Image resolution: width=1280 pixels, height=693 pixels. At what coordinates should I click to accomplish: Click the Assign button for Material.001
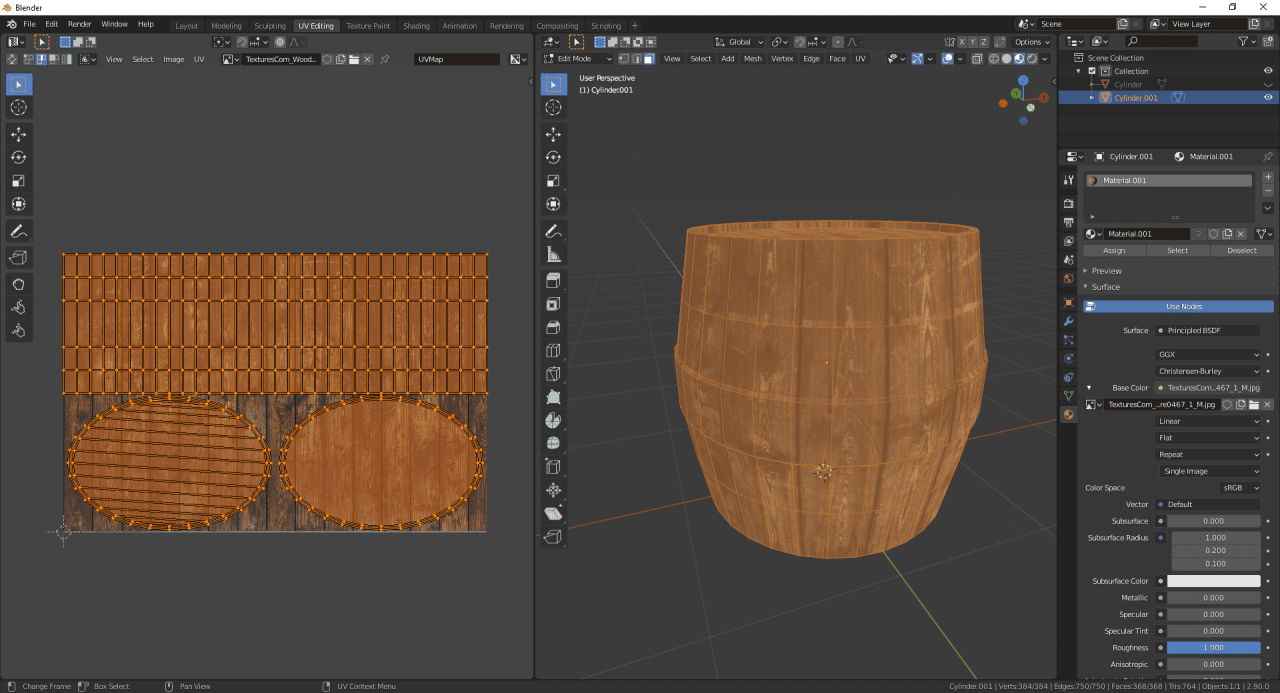coord(1113,250)
